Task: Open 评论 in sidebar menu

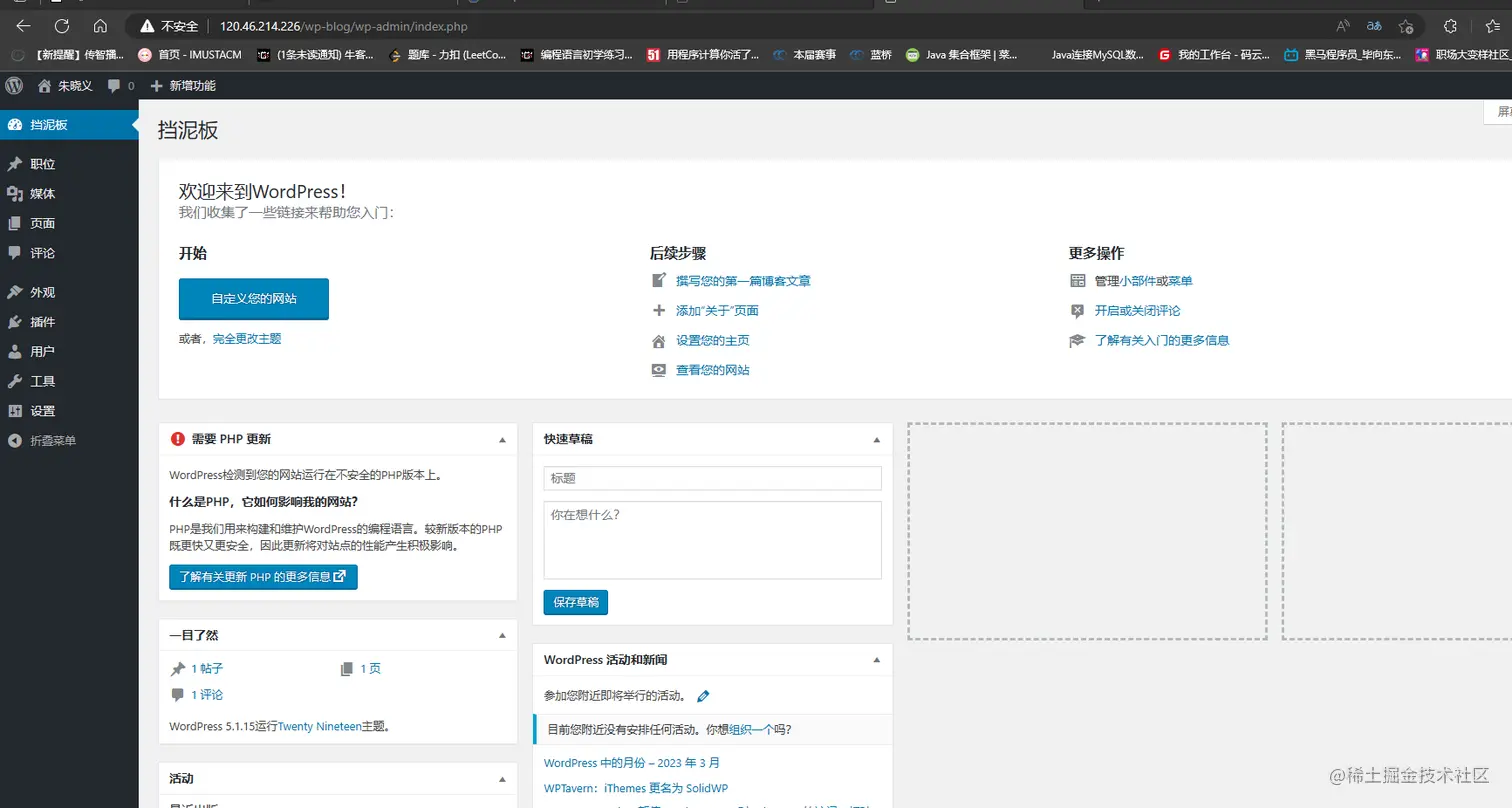Action: (x=69, y=253)
